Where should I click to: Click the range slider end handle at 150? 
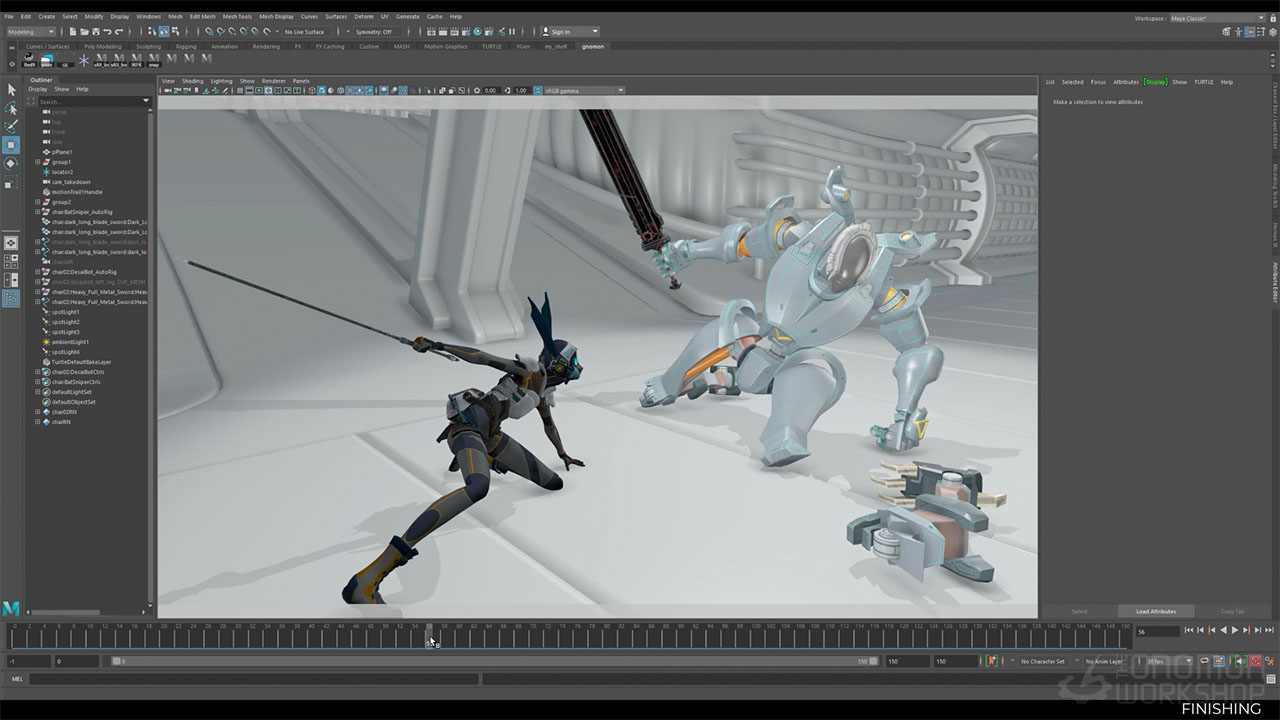(x=873, y=661)
